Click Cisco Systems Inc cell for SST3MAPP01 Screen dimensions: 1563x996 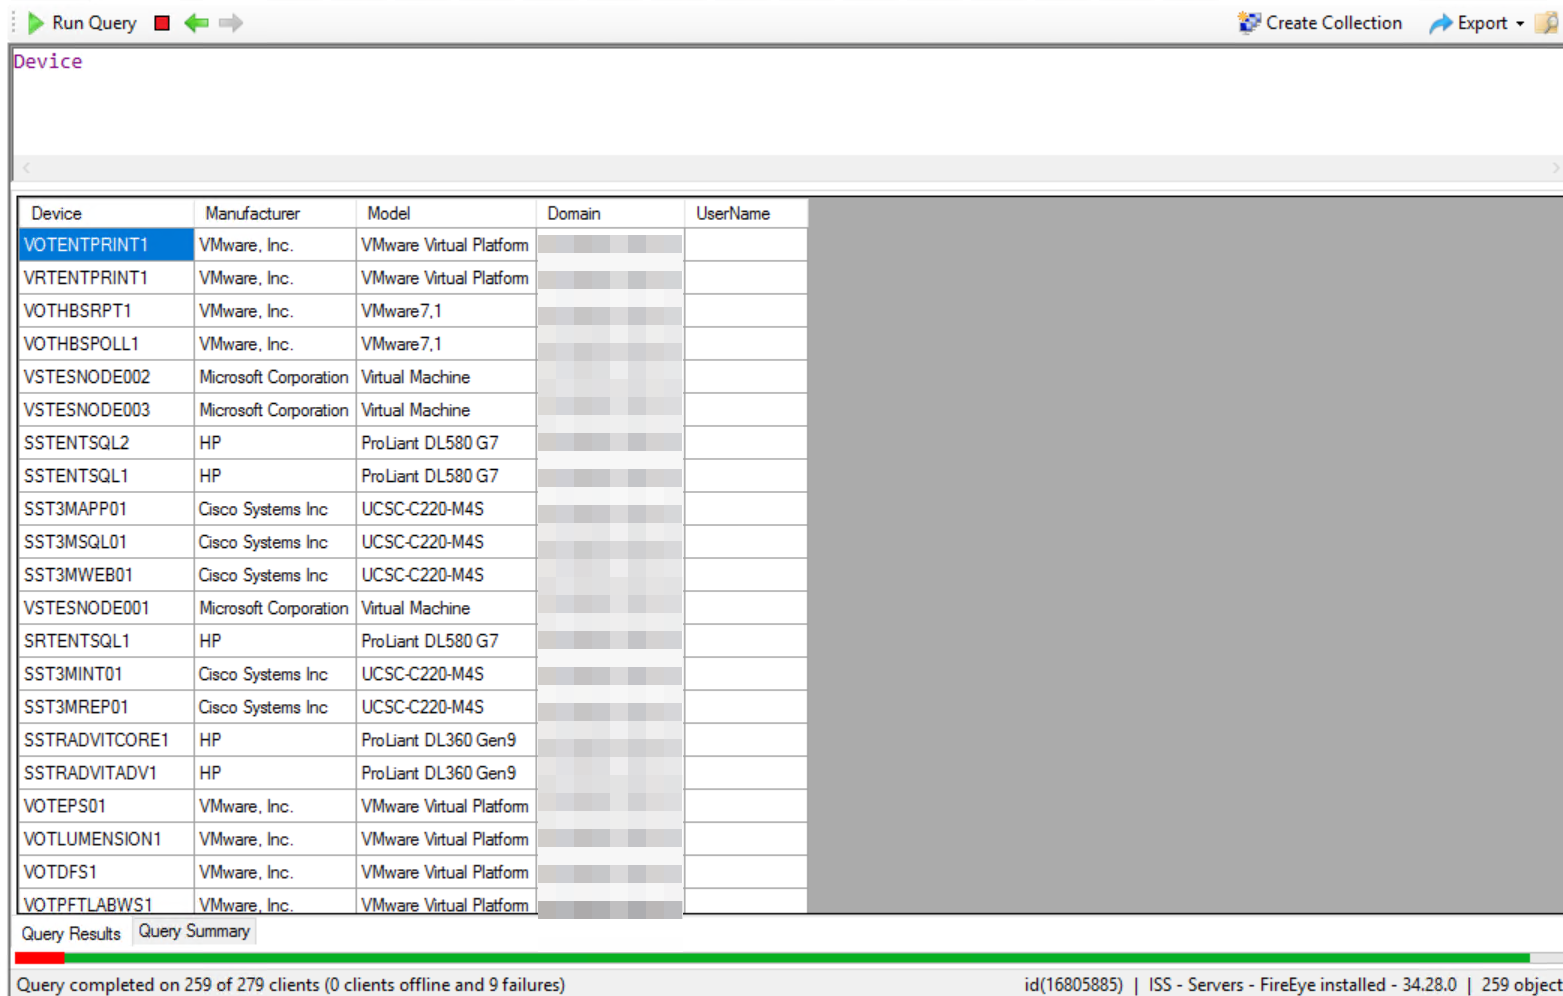point(275,509)
